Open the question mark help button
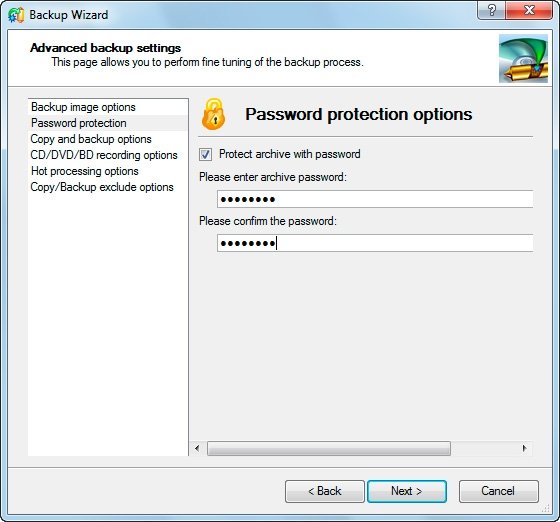Image resolution: width=560 pixels, height=522 pixels. click(492, 10)
